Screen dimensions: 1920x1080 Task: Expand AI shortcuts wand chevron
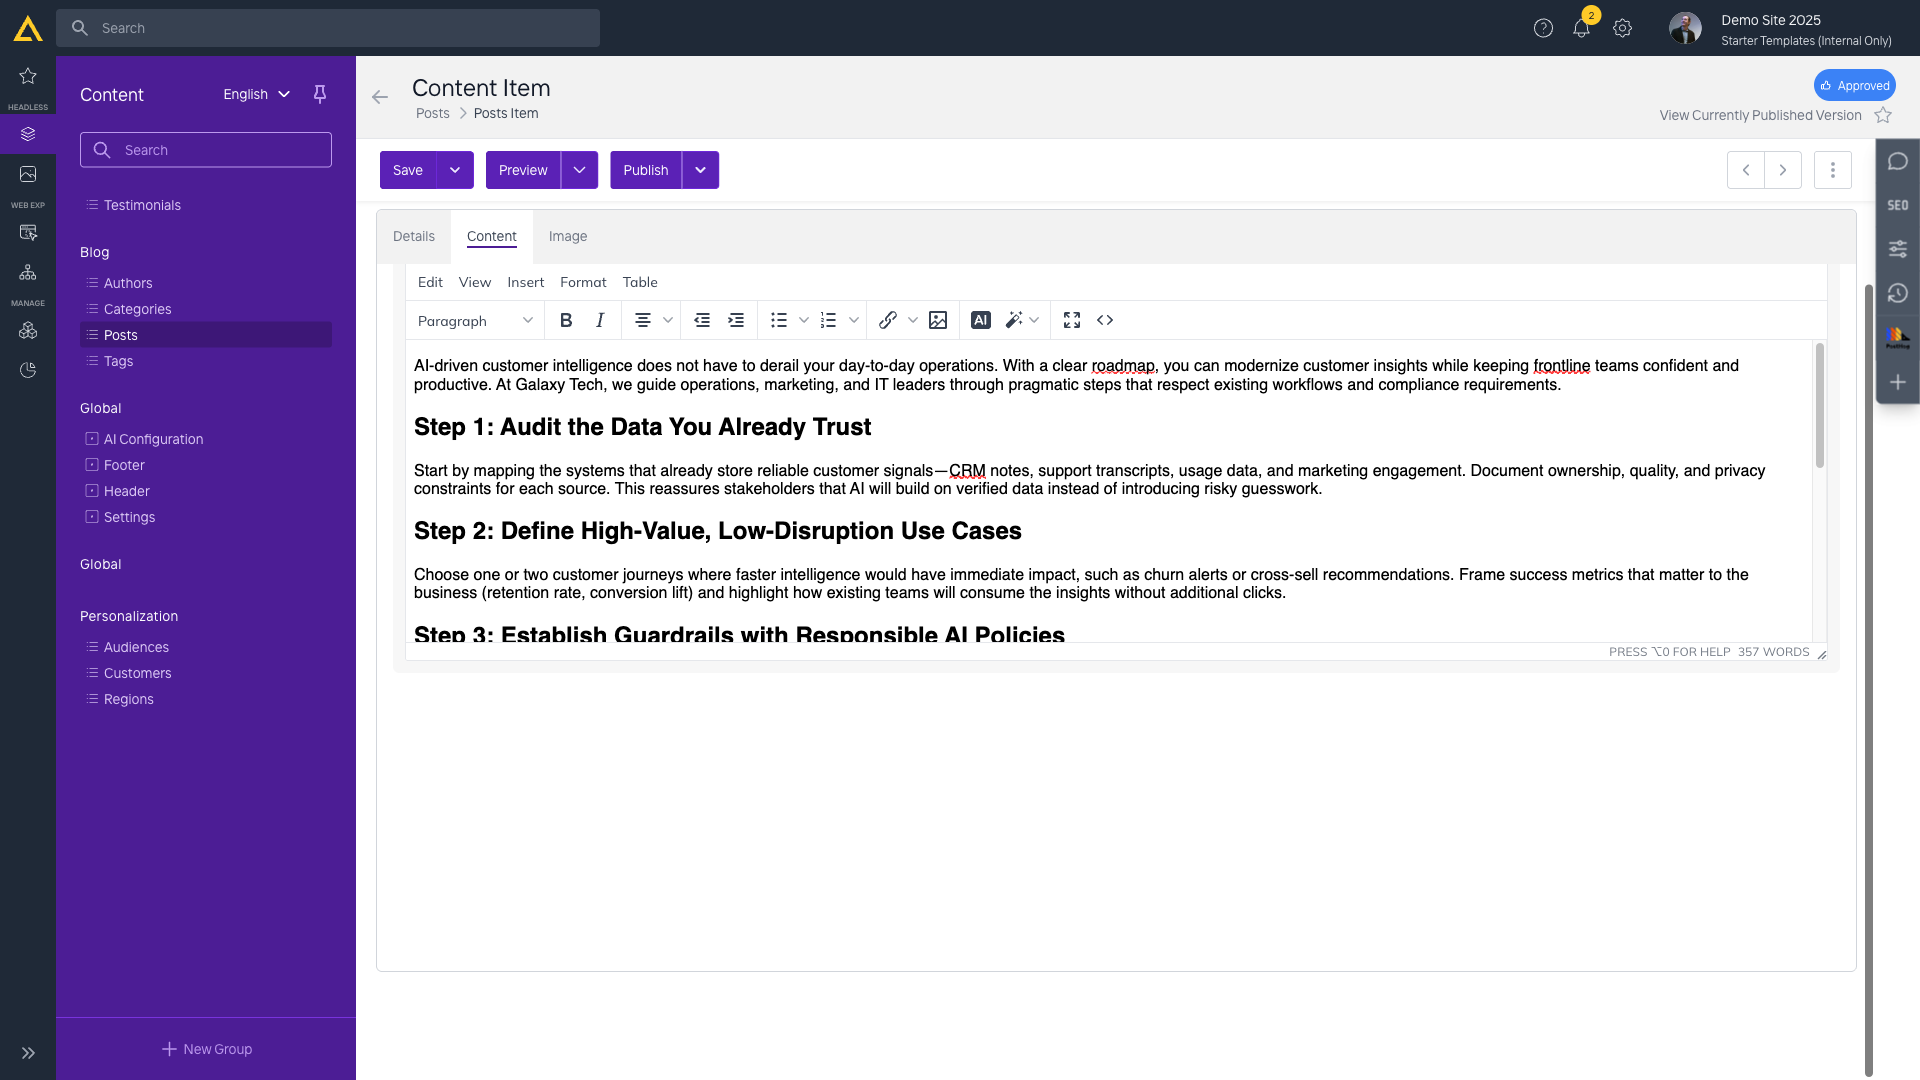(x=1035, y=320)
